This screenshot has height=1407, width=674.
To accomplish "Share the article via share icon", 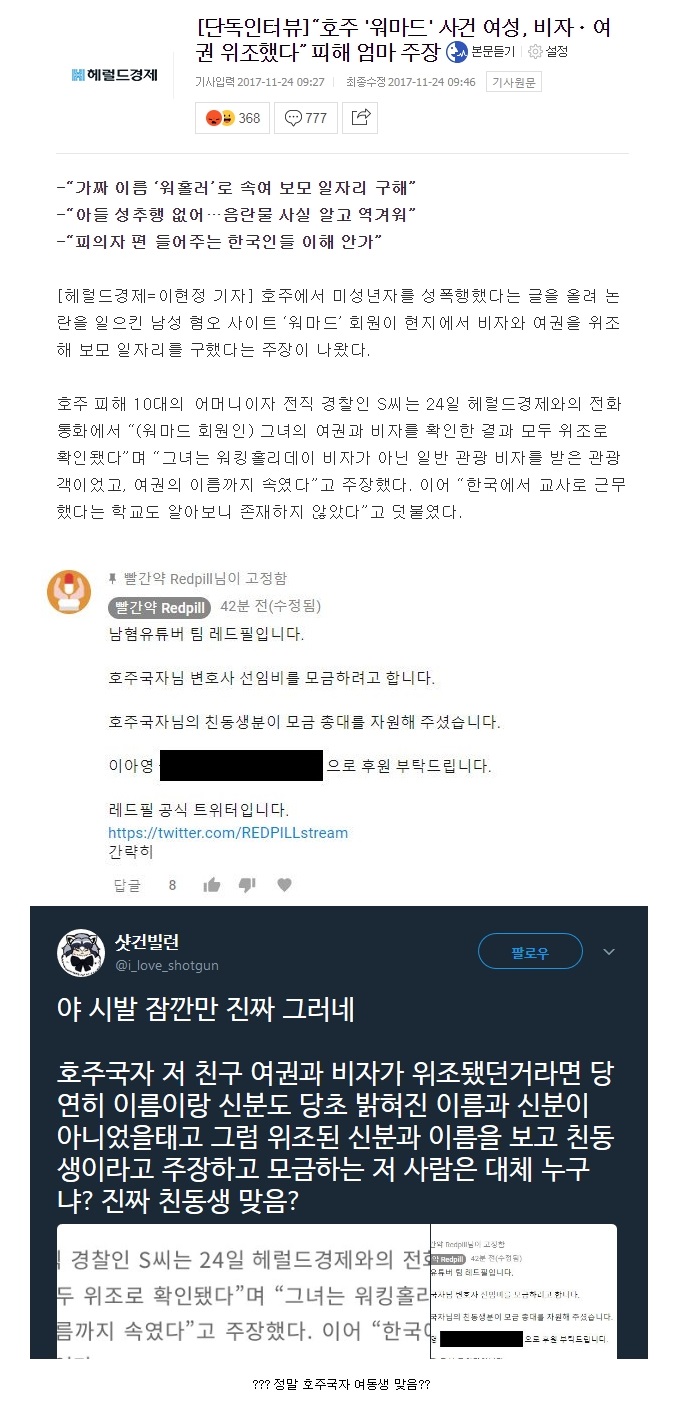I will 360,118.
